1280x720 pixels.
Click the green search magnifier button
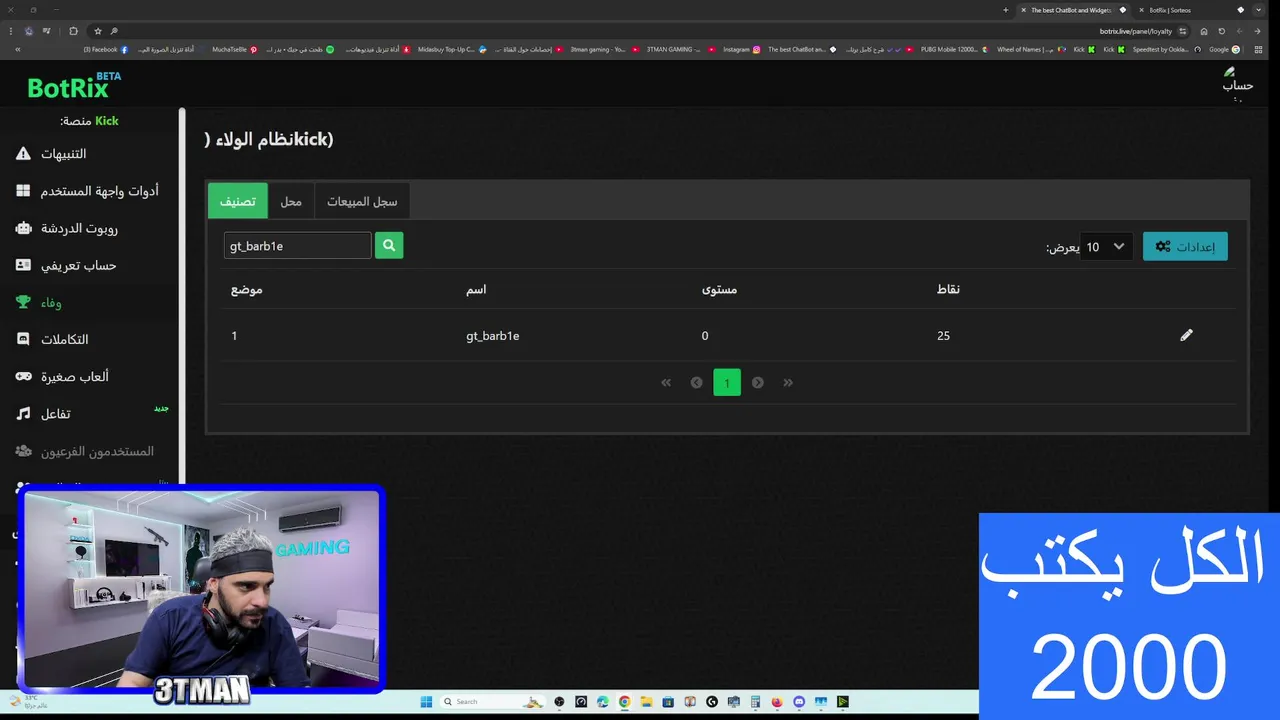[x=389, y=245]
